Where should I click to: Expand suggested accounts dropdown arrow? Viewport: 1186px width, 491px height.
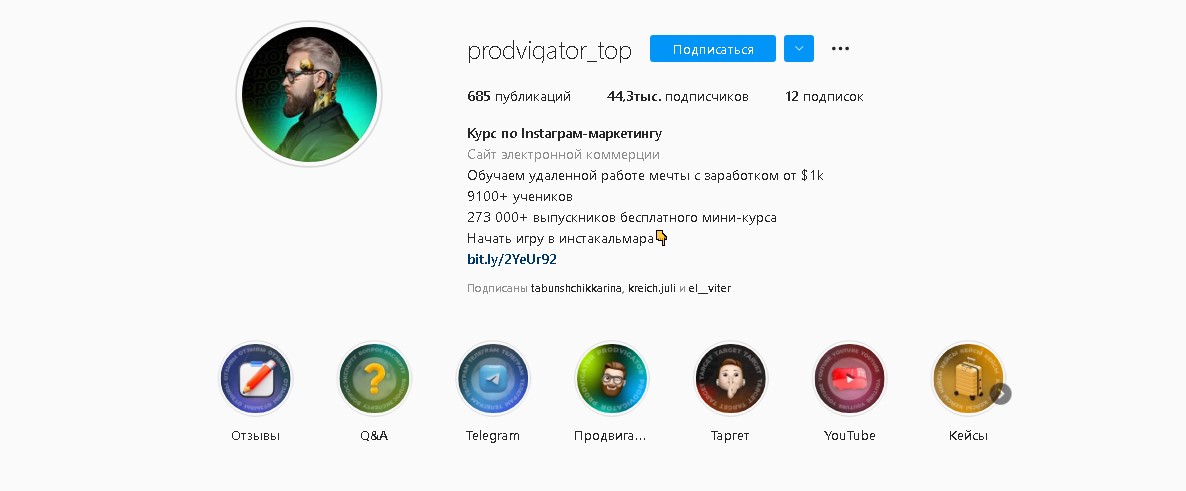[x=799, y=48]
